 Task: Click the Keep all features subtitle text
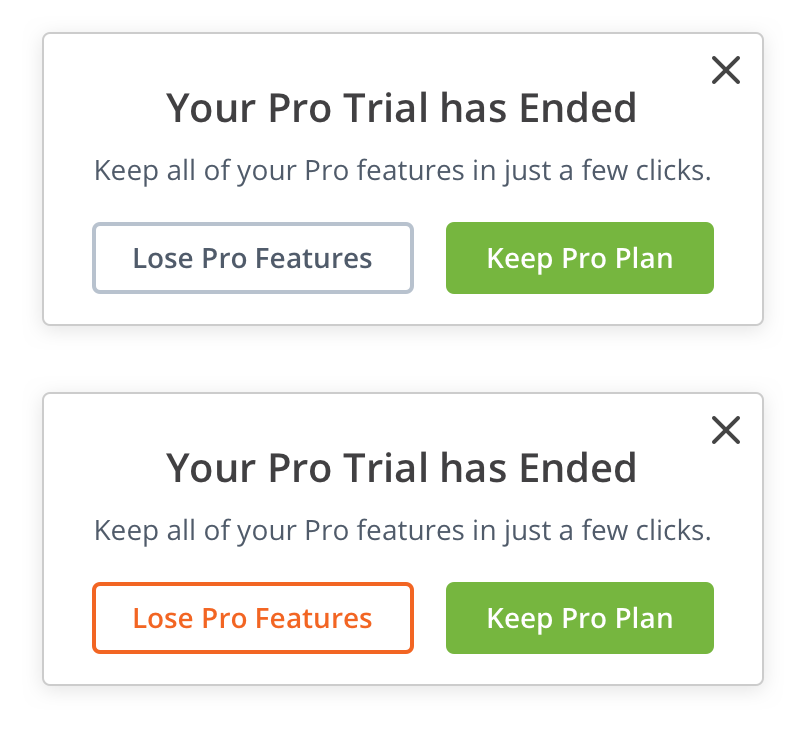pyautogui.click(x=403, y=170)
